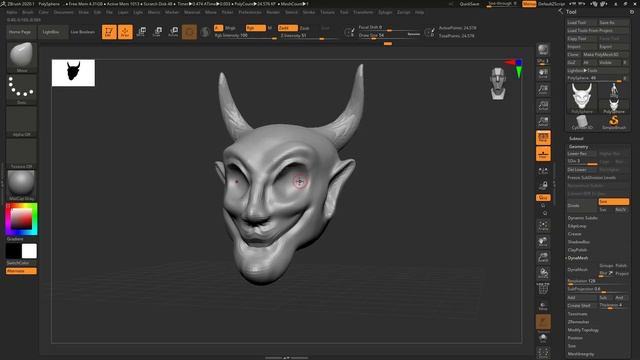
Task: Toggle the Qxyz rotation button
Action: click(x=543, y=198)
